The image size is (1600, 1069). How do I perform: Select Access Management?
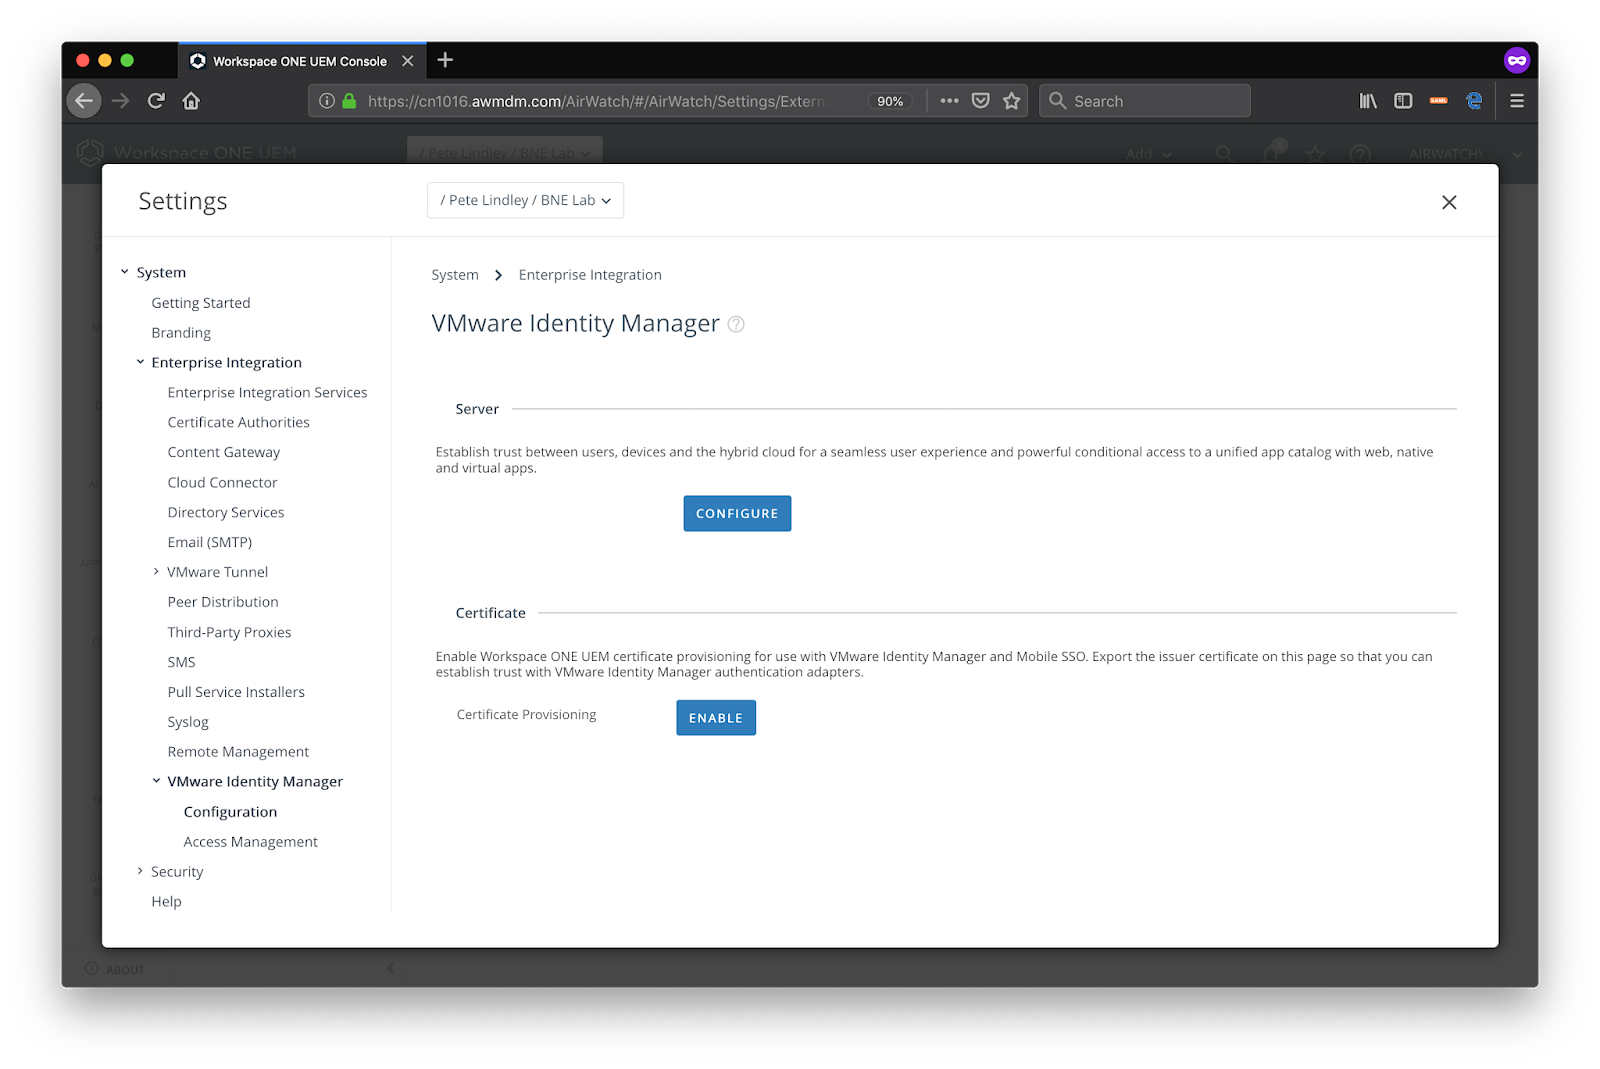click(x=250, y=842)
